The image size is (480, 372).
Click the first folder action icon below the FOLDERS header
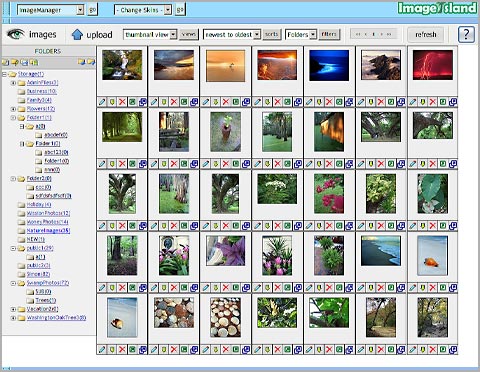click(5, 62)
